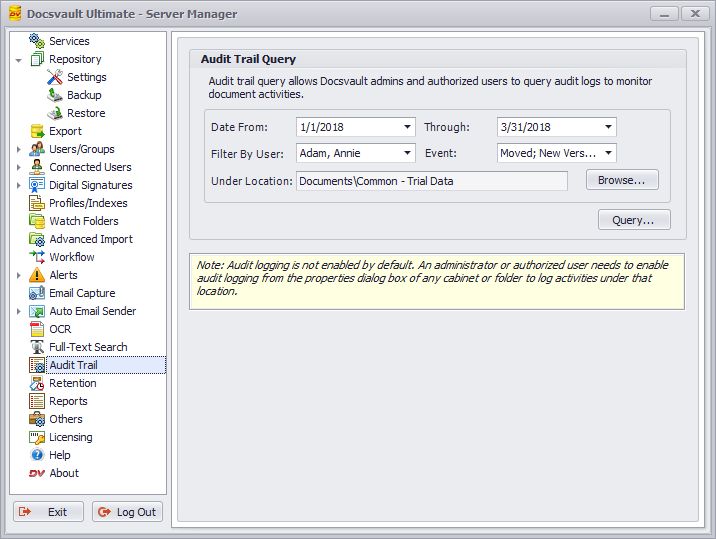Click the Settings tools icon
The image size is (716, 539).
click(x=55, y=77)
